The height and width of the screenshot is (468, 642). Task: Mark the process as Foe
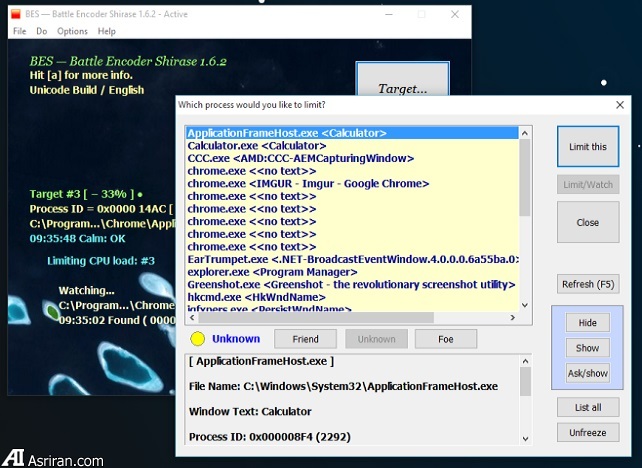445,339
